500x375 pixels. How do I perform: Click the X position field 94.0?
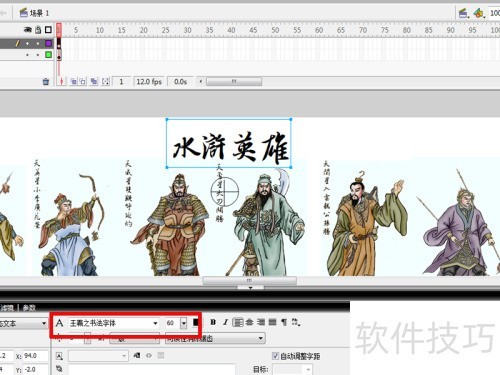point(35,356)
